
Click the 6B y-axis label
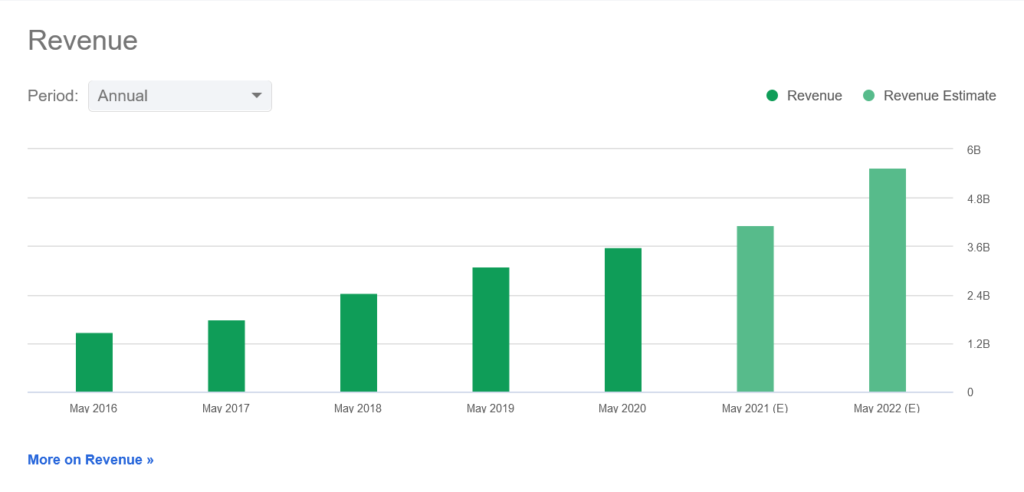pos(973,150)
